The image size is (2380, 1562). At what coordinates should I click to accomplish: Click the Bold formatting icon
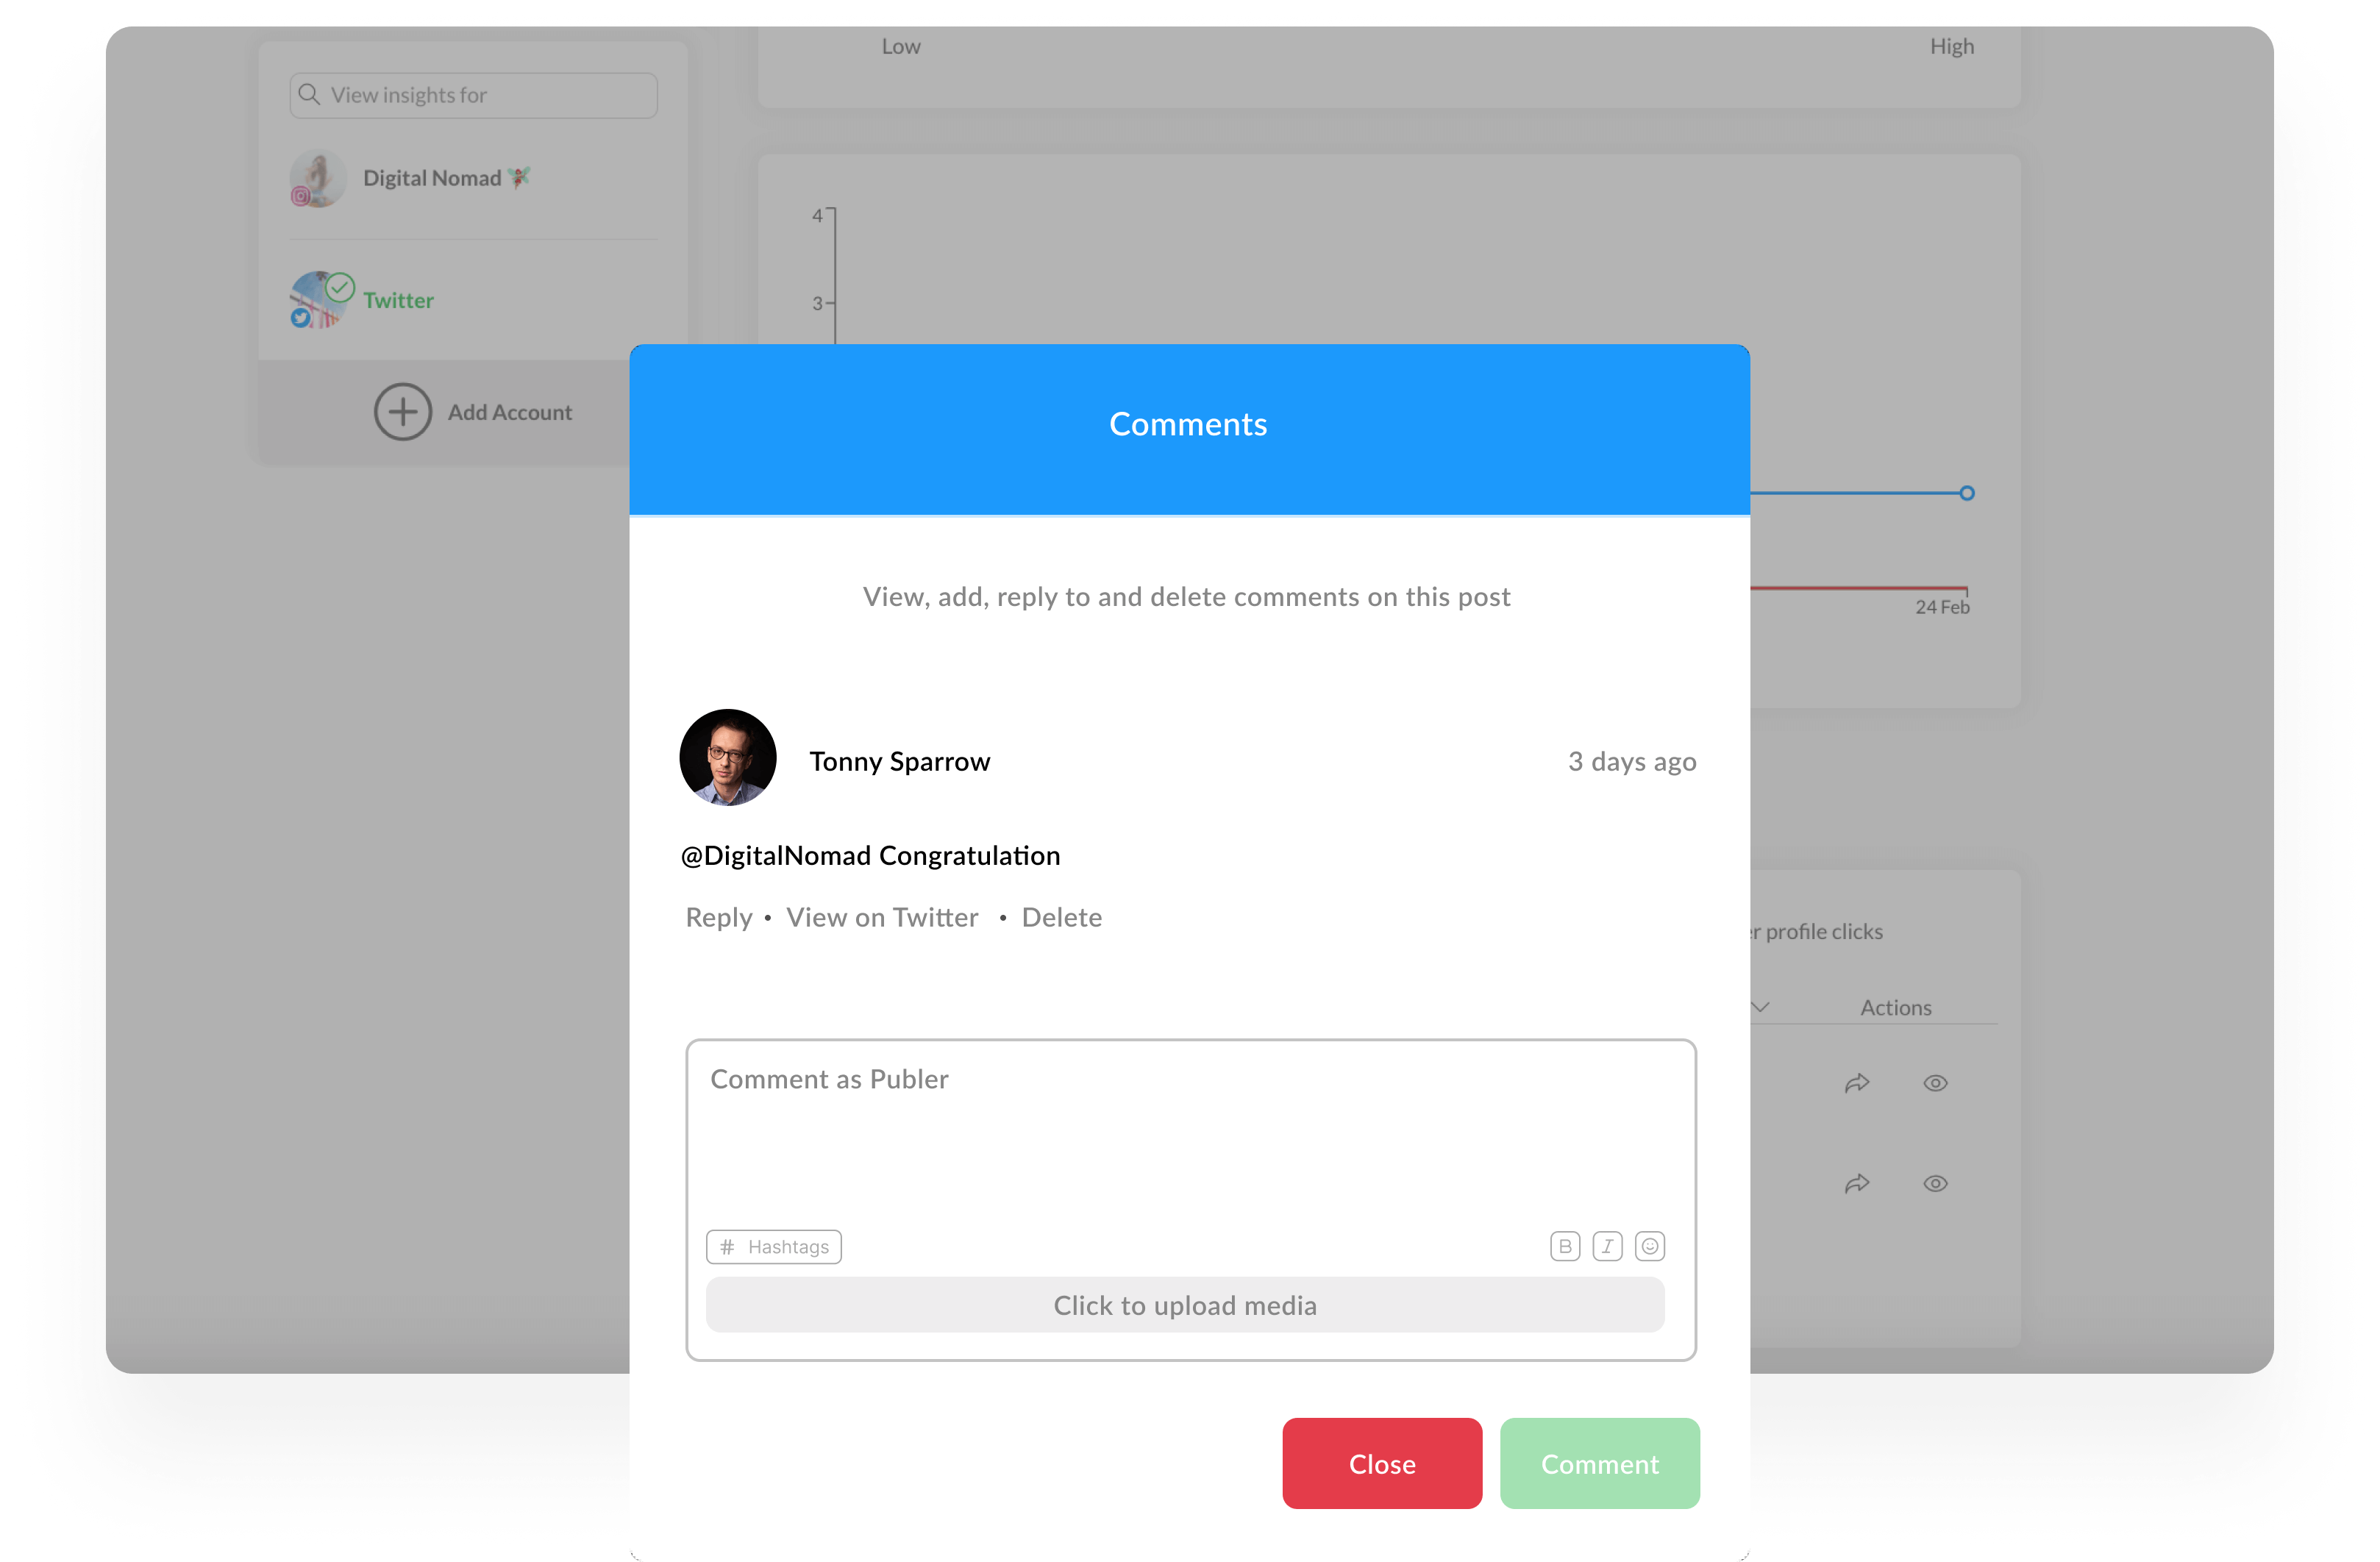coord(1564,1247)
